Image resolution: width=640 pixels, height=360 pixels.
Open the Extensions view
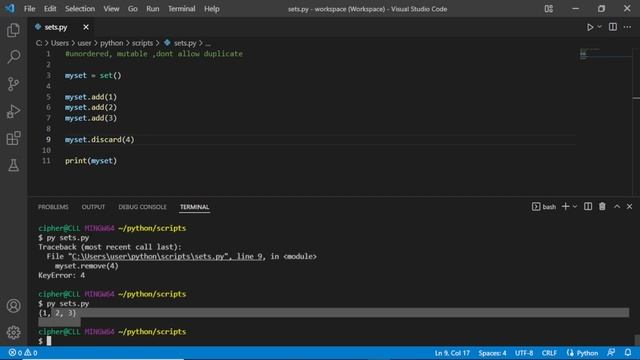point(13,138)
